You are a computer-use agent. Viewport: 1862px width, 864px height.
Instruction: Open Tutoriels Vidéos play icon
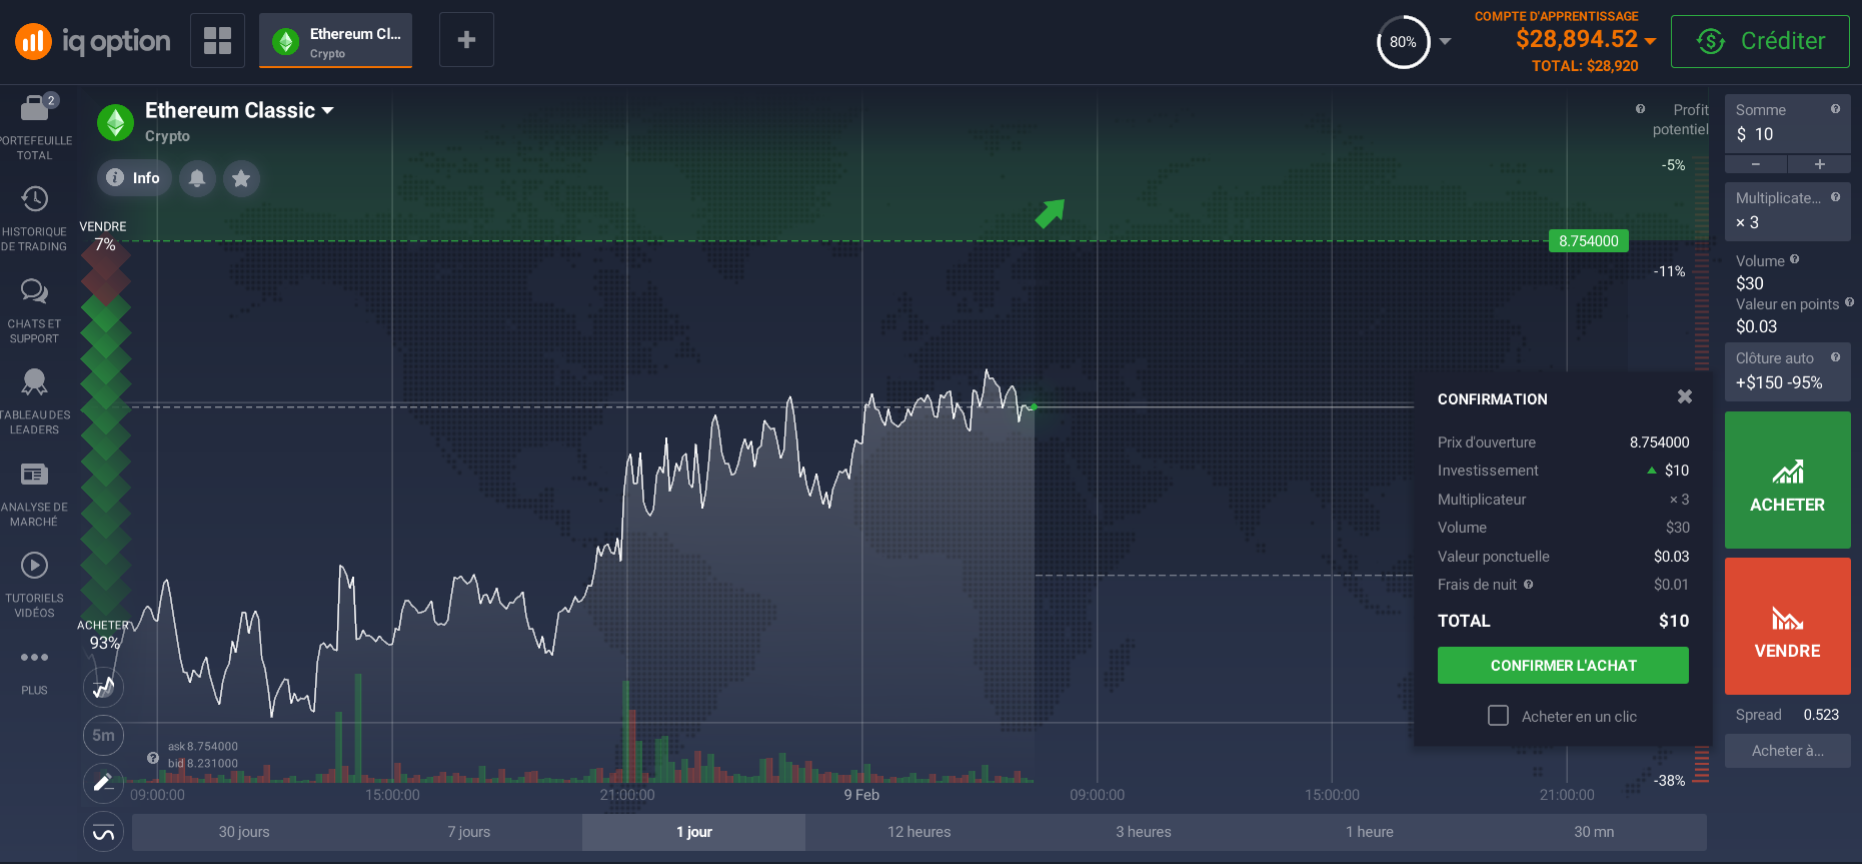(35, 566)
